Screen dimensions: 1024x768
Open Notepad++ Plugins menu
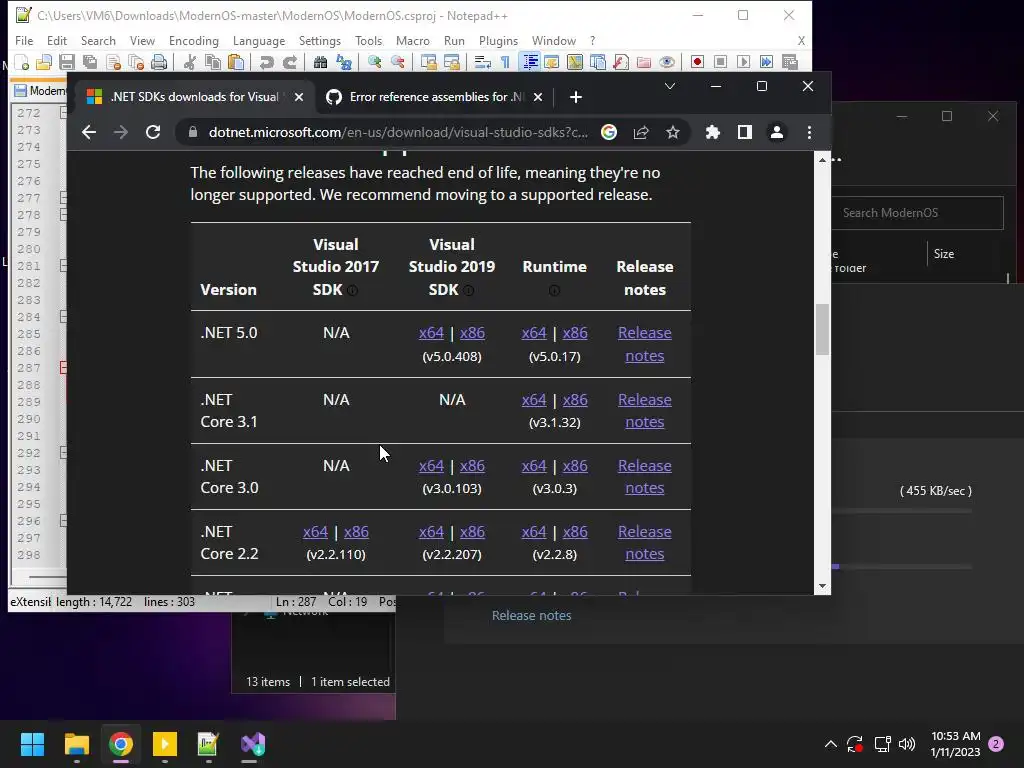click(498, 40)
